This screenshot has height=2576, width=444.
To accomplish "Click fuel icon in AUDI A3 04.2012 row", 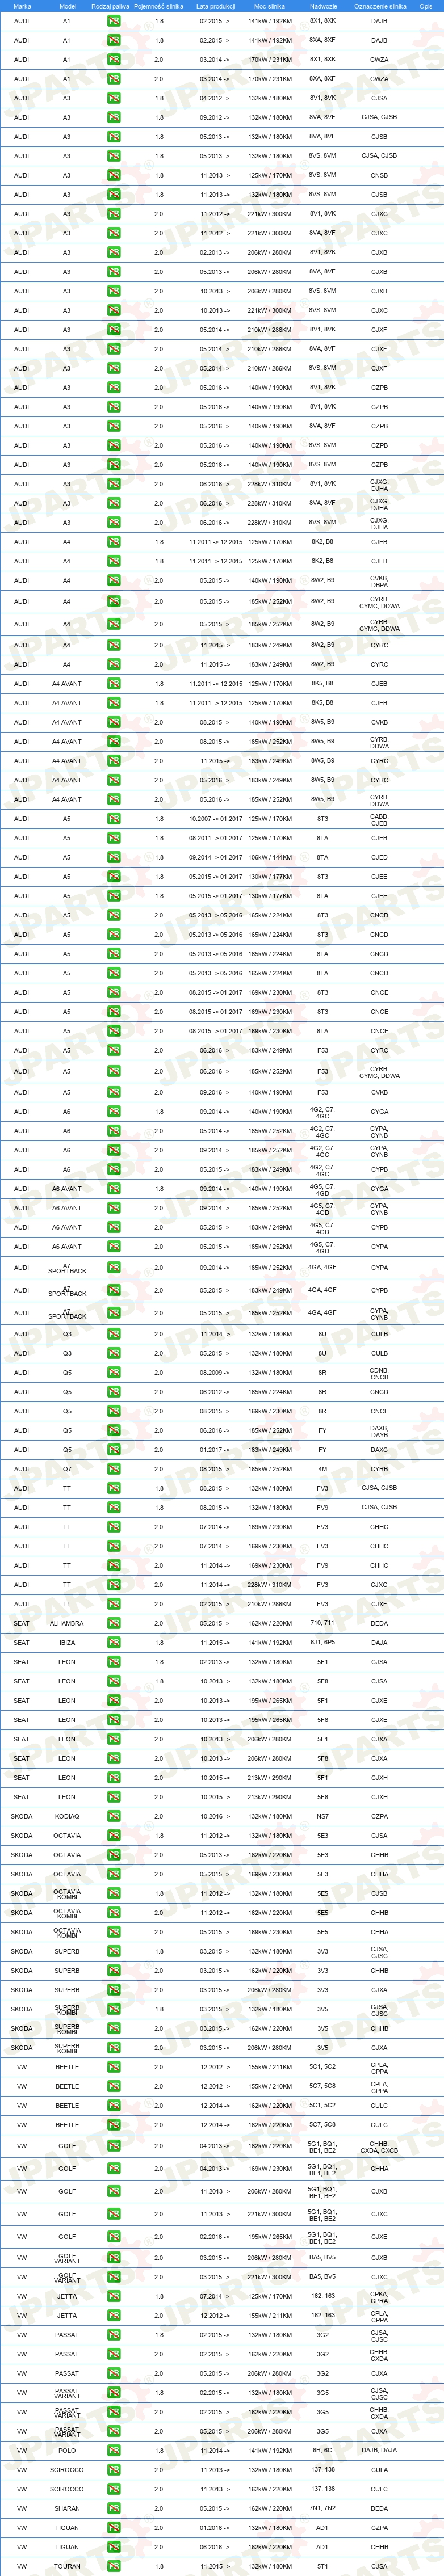I will tap(114, 98).
